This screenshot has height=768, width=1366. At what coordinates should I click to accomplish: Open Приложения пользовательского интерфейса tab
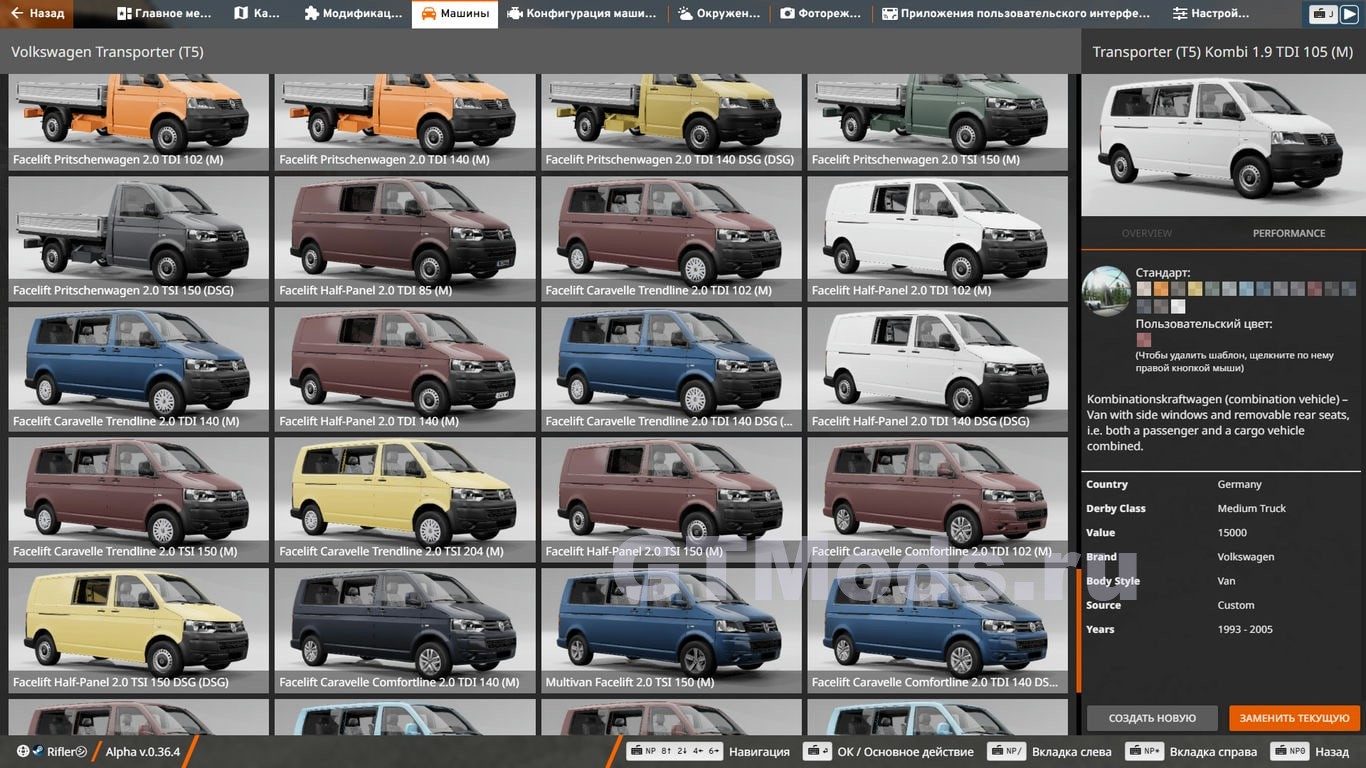pyautogui.click(x=1016, y=14)
